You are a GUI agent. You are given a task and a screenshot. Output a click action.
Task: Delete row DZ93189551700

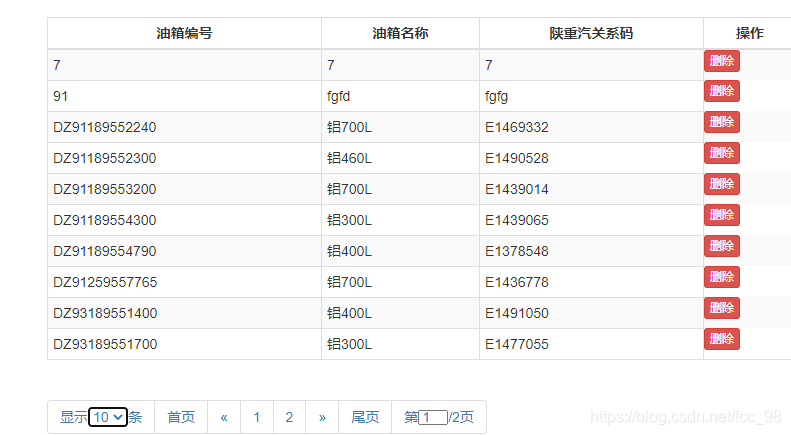coord(721,340)
